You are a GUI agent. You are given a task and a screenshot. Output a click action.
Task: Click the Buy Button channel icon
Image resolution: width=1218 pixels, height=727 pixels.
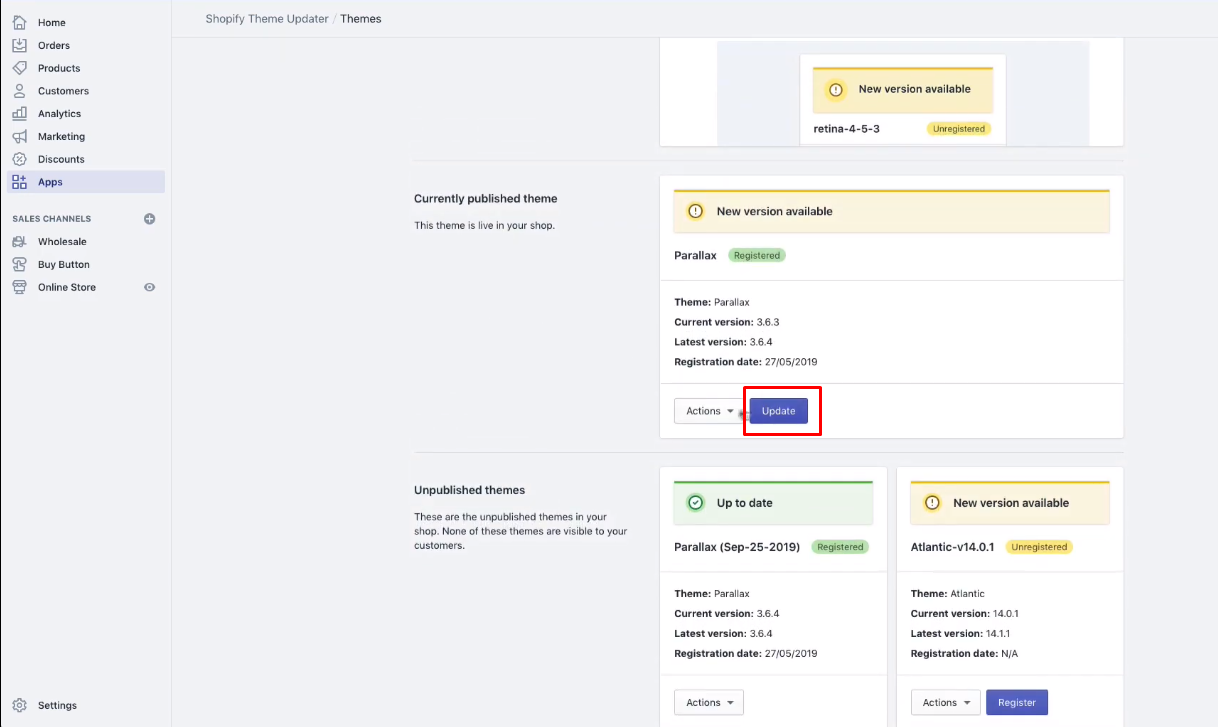pyautogui.click(x=20, y=265)
